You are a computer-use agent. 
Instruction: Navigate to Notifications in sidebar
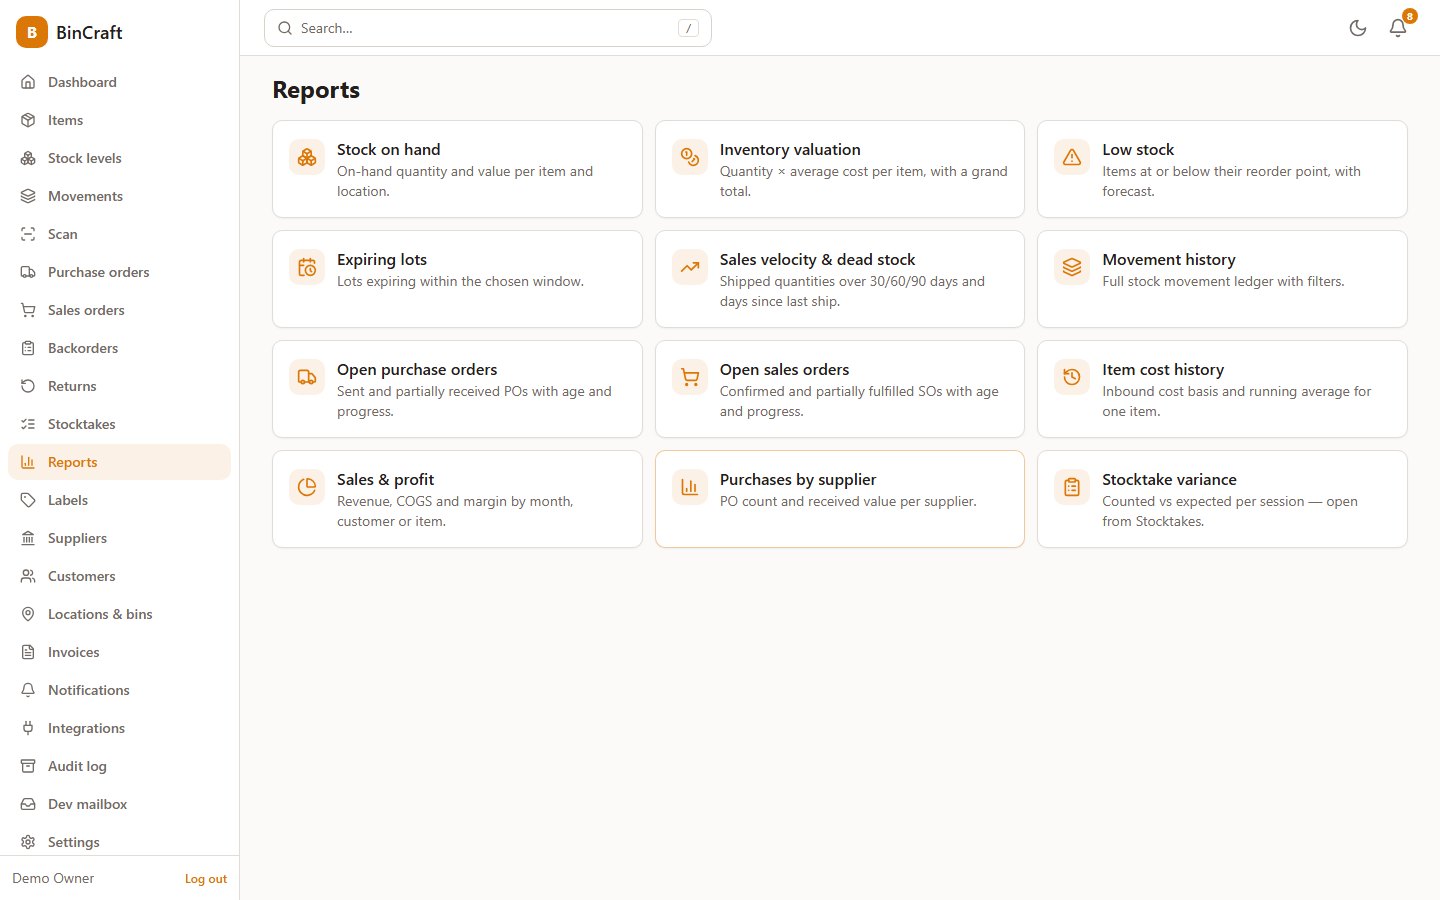pos(119,690)
